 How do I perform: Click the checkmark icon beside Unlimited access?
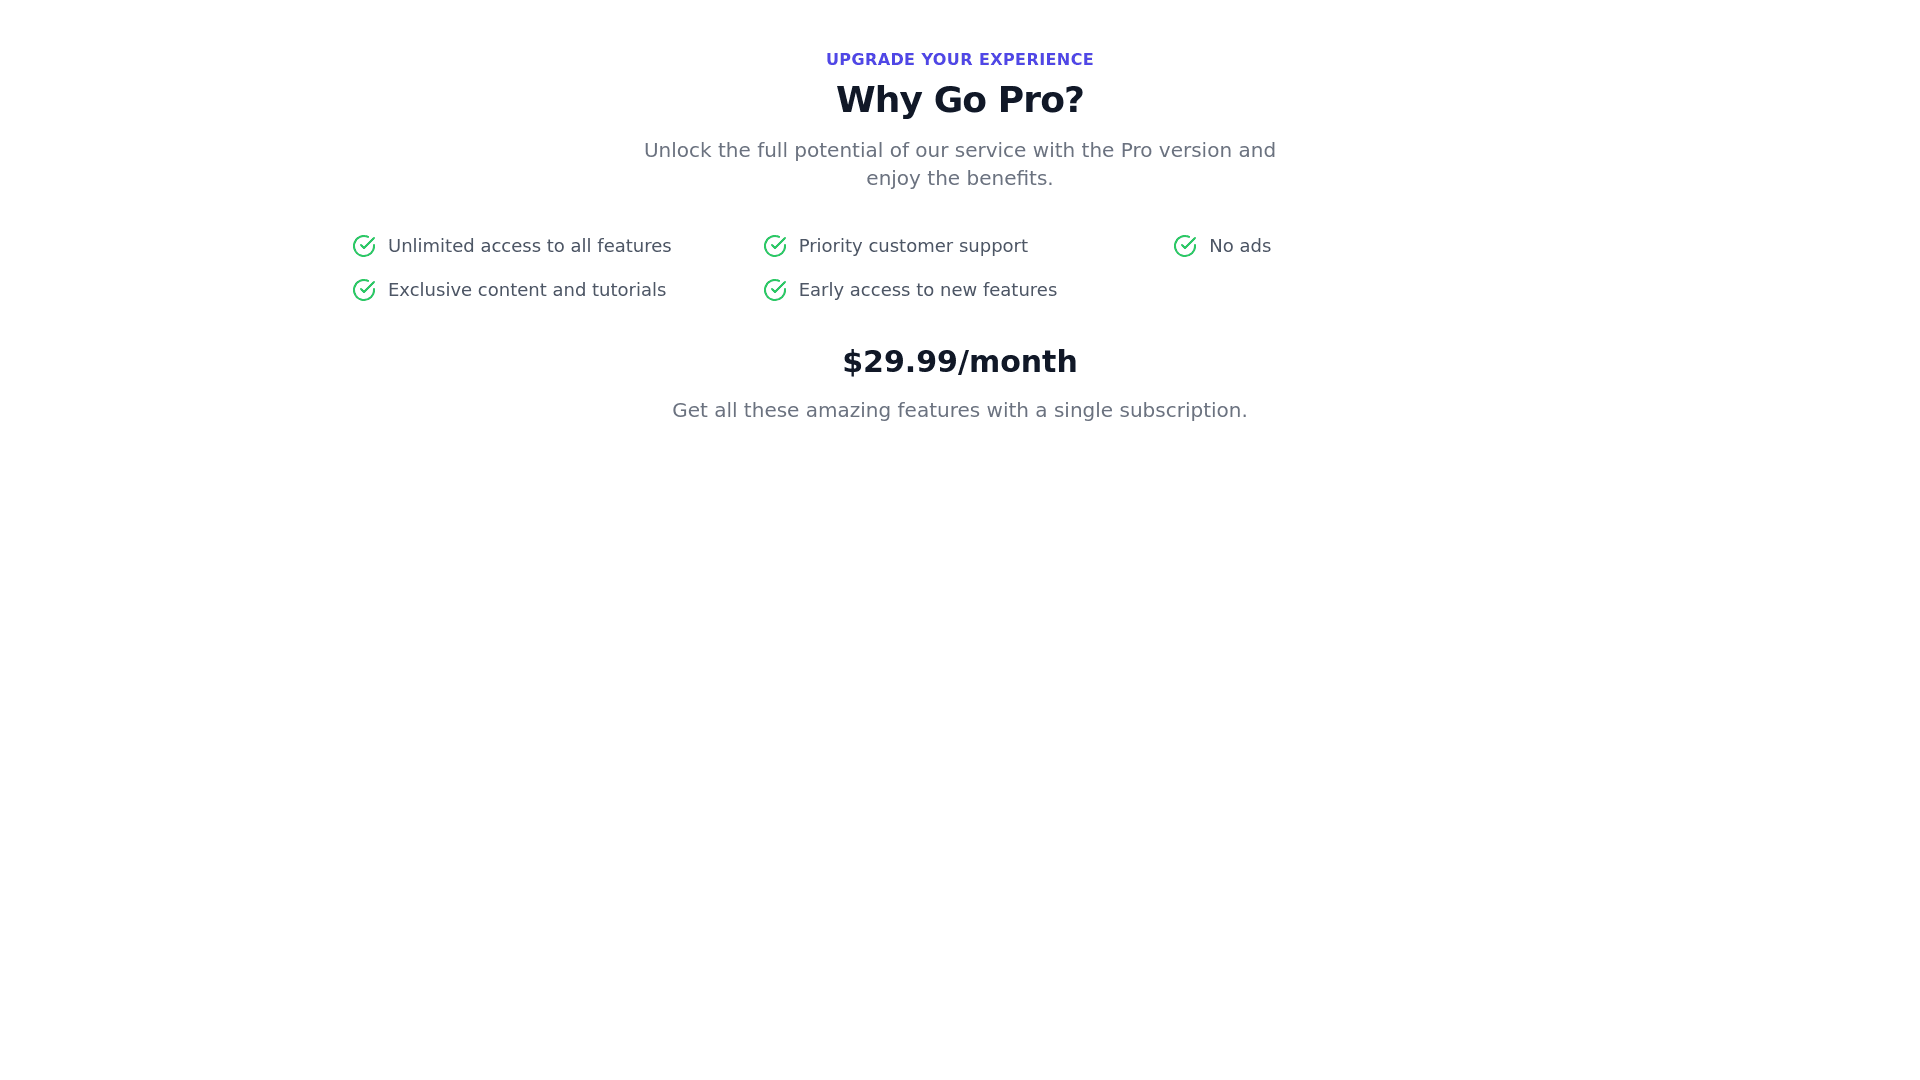(364, 246)
